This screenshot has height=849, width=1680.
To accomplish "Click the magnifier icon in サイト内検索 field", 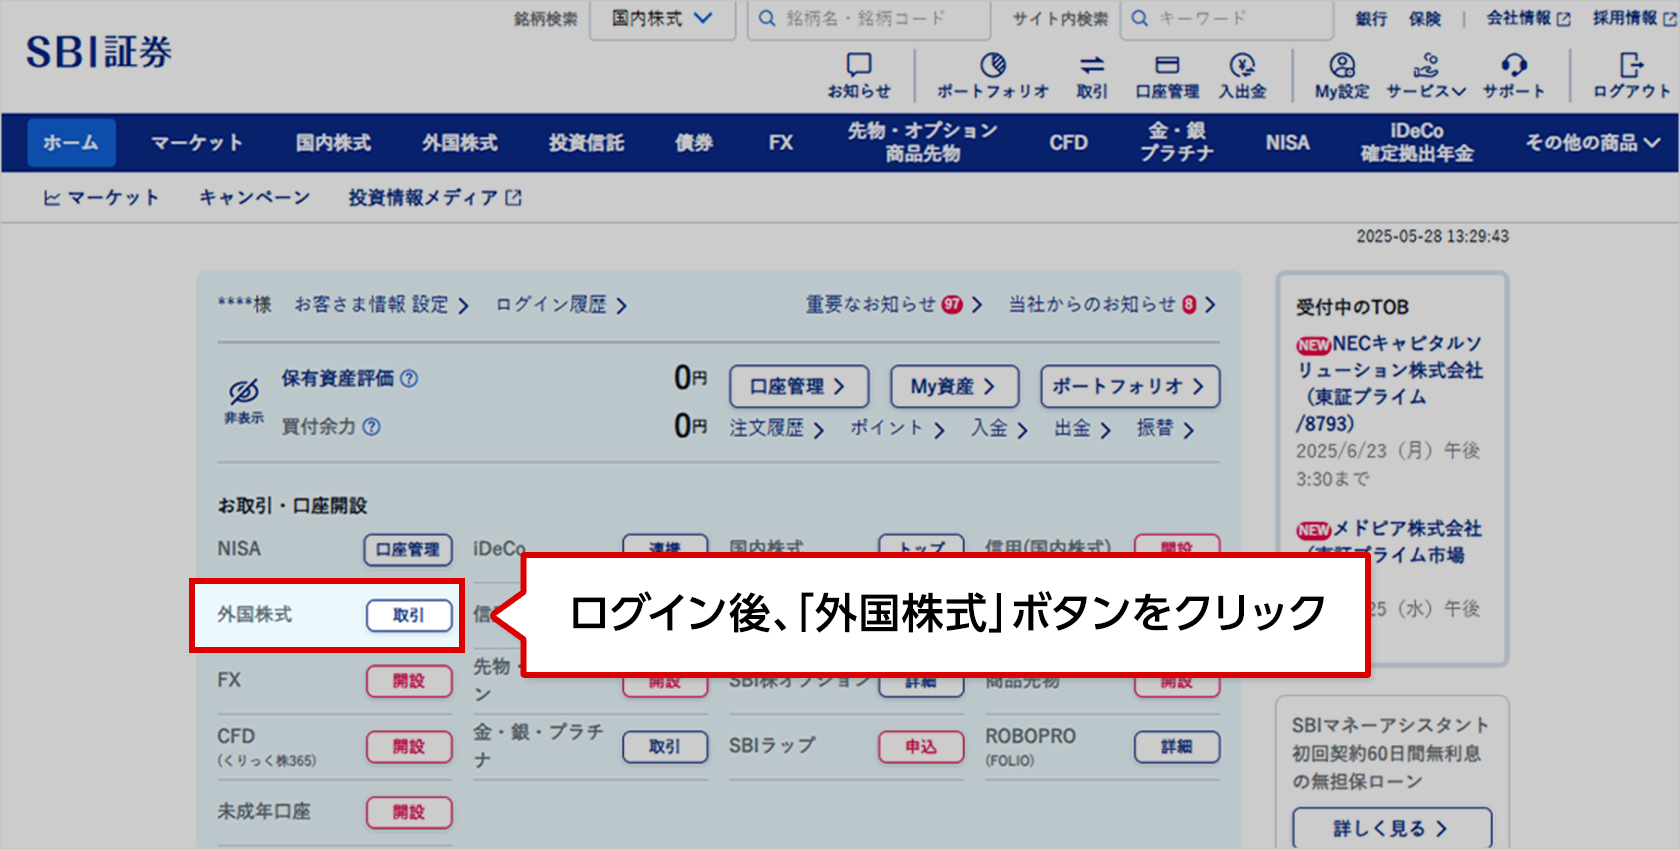I will click(1139, 19).
